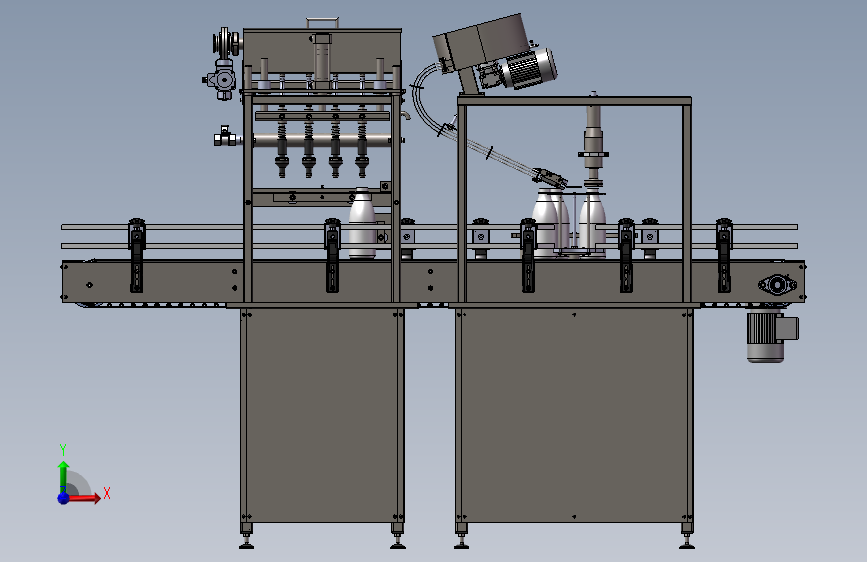Select the conveyor drive motor under right end

772,336
